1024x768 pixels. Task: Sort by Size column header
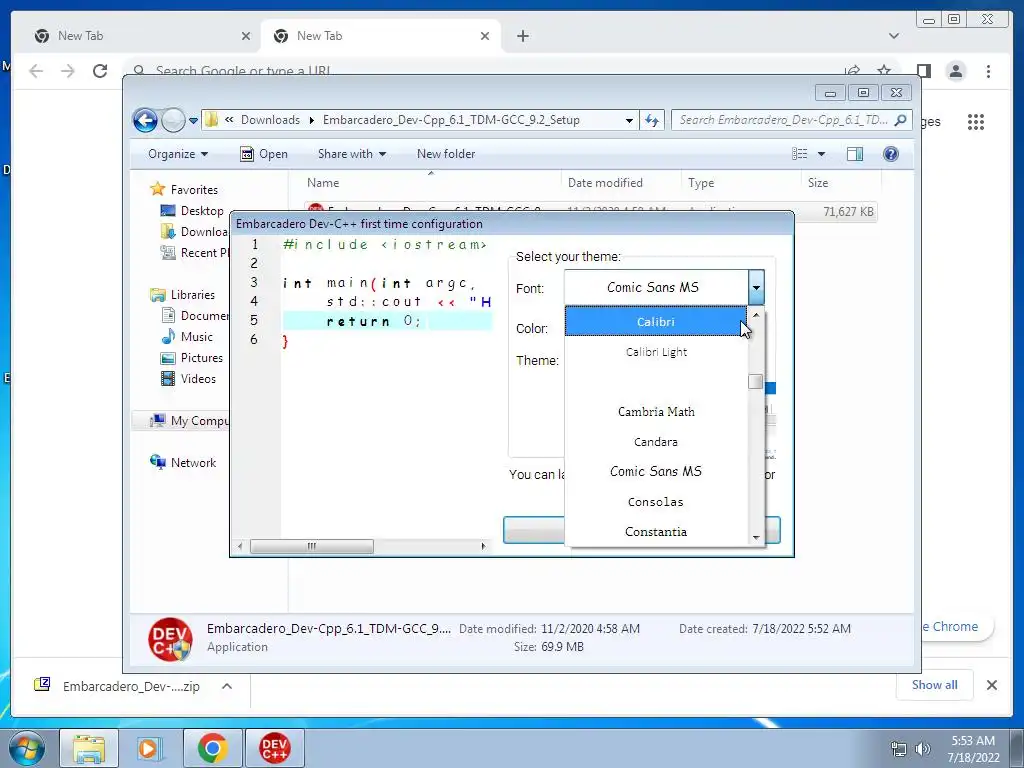pyautogui.click(x=841, y=183)
